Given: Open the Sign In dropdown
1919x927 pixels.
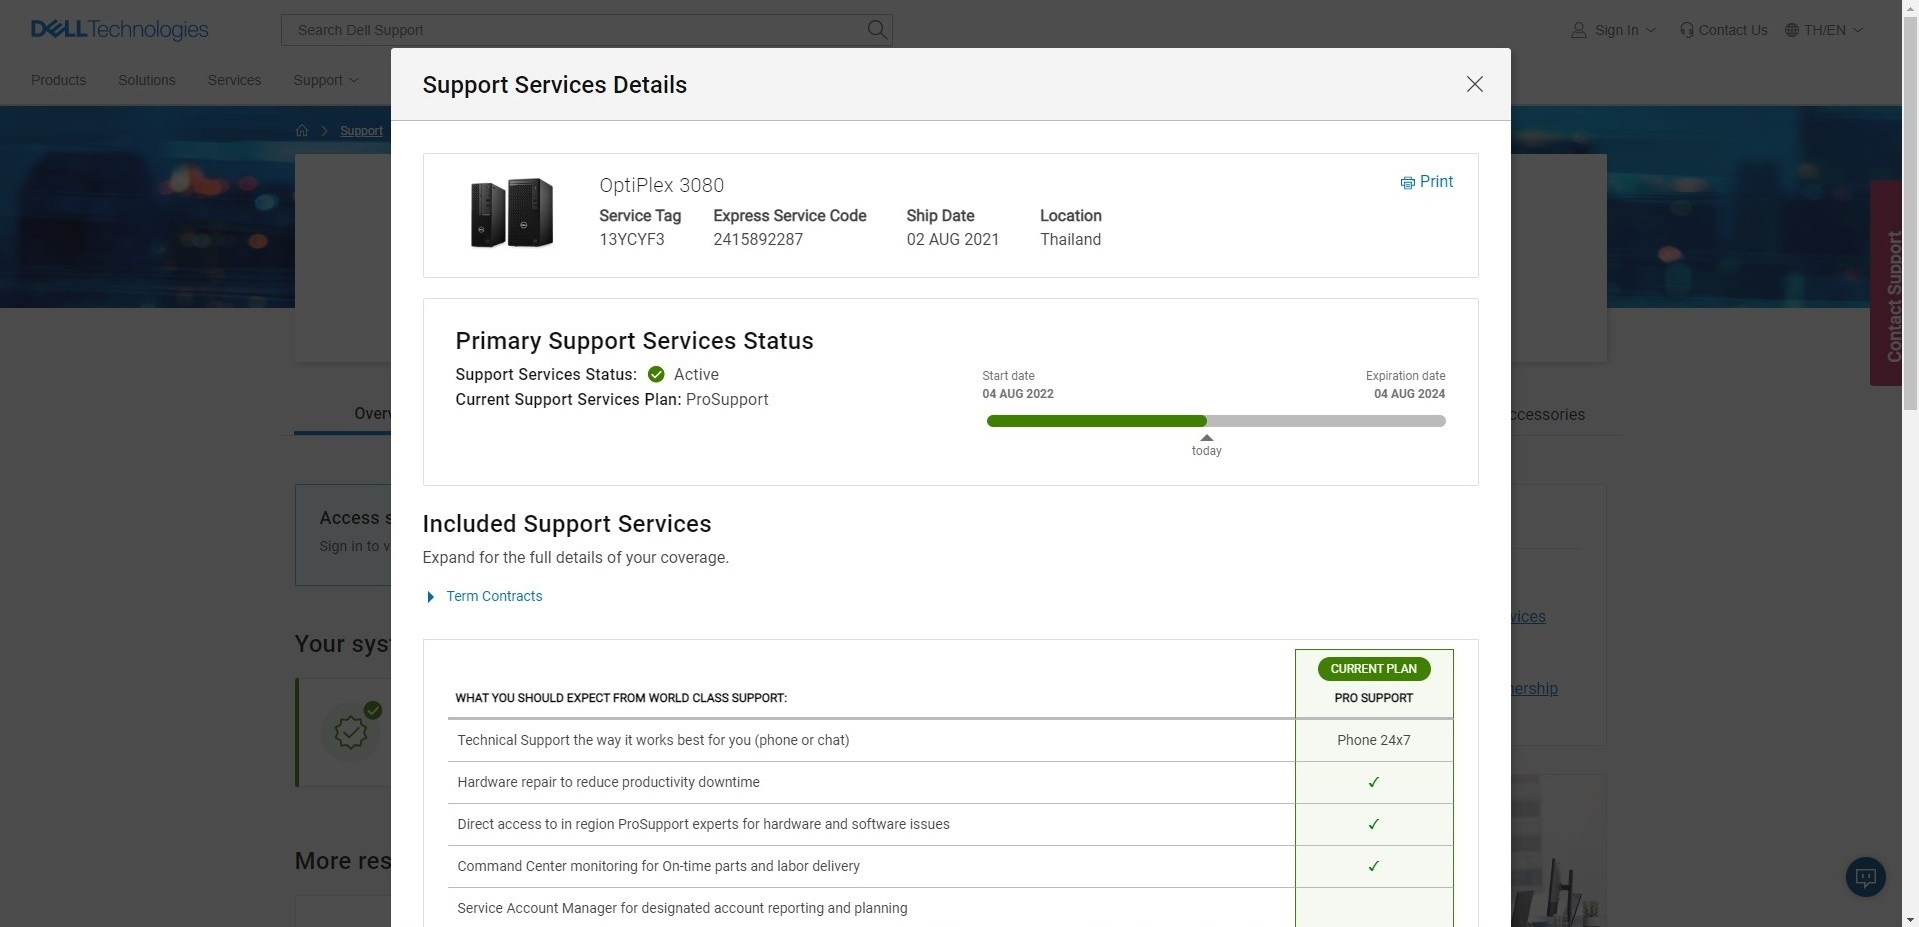Looking at the screenshot, I should 1613,30.
